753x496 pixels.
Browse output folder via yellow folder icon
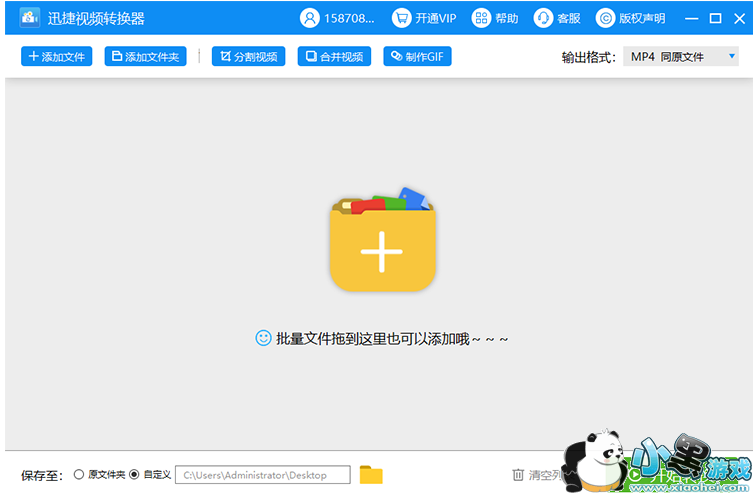pyautogui.click(x=371, y=474)
